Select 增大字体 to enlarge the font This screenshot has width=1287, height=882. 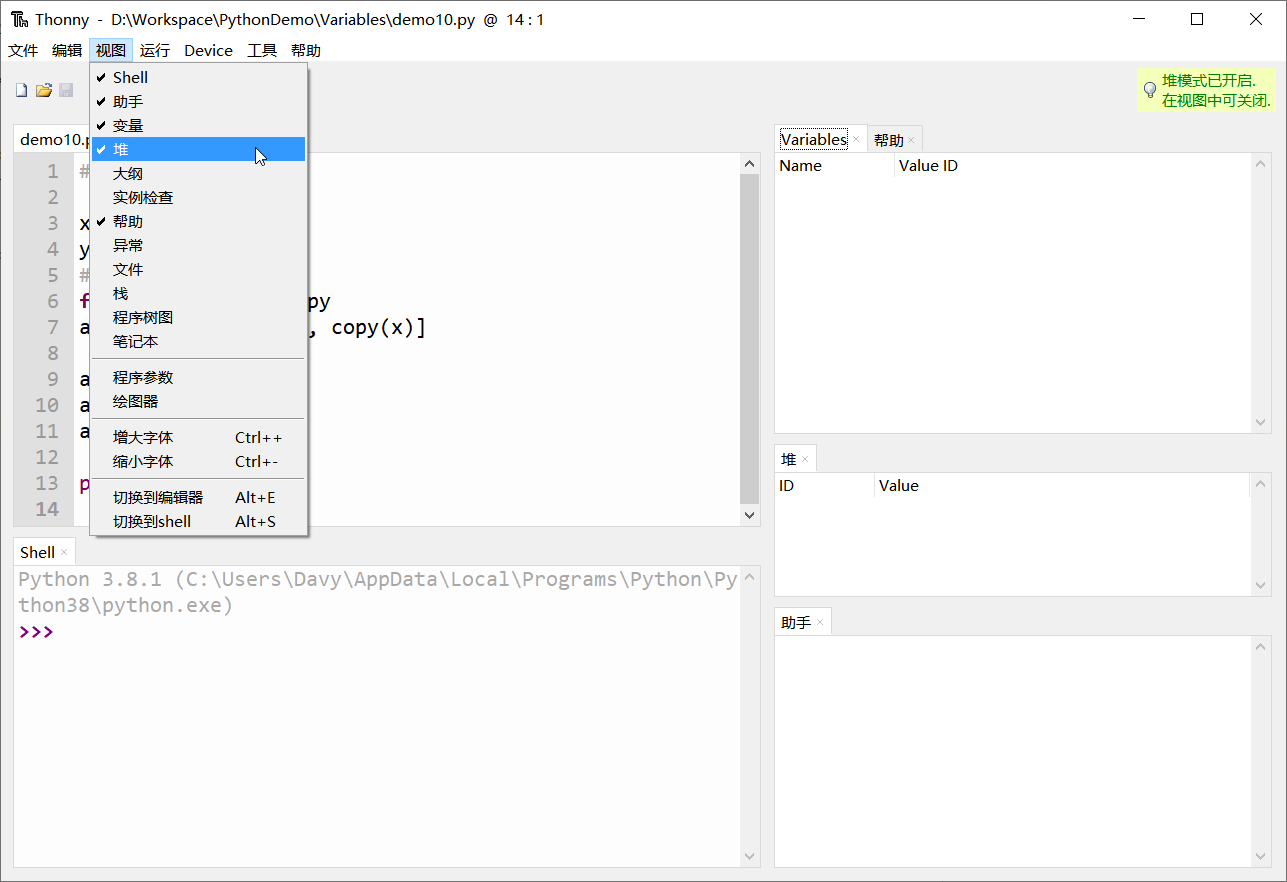click(x=142, y=437)
